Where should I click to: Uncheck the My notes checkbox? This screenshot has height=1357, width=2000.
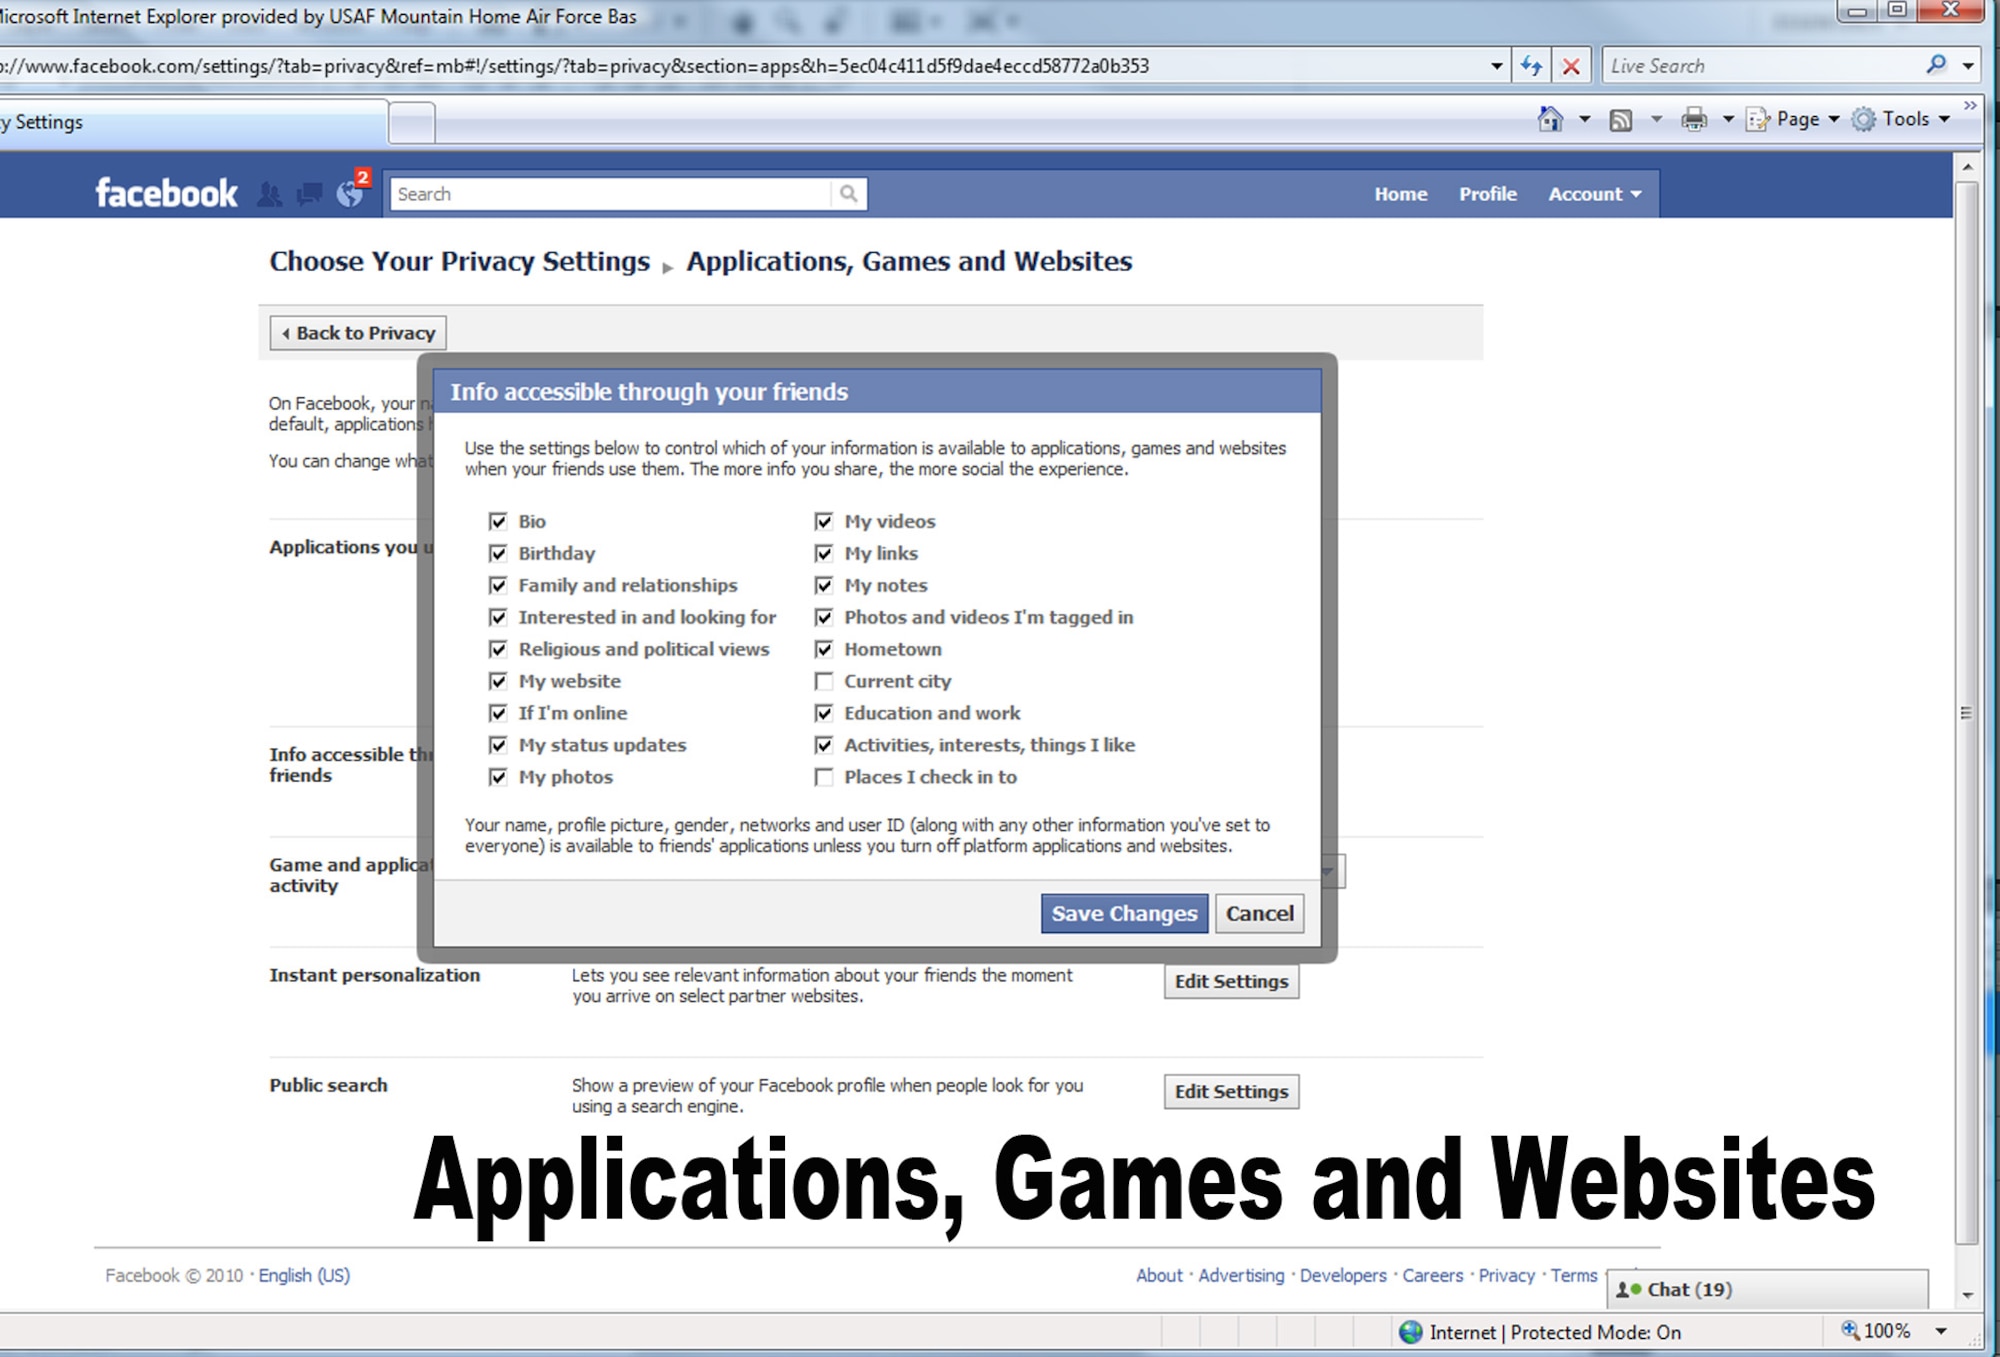(824, 585)
